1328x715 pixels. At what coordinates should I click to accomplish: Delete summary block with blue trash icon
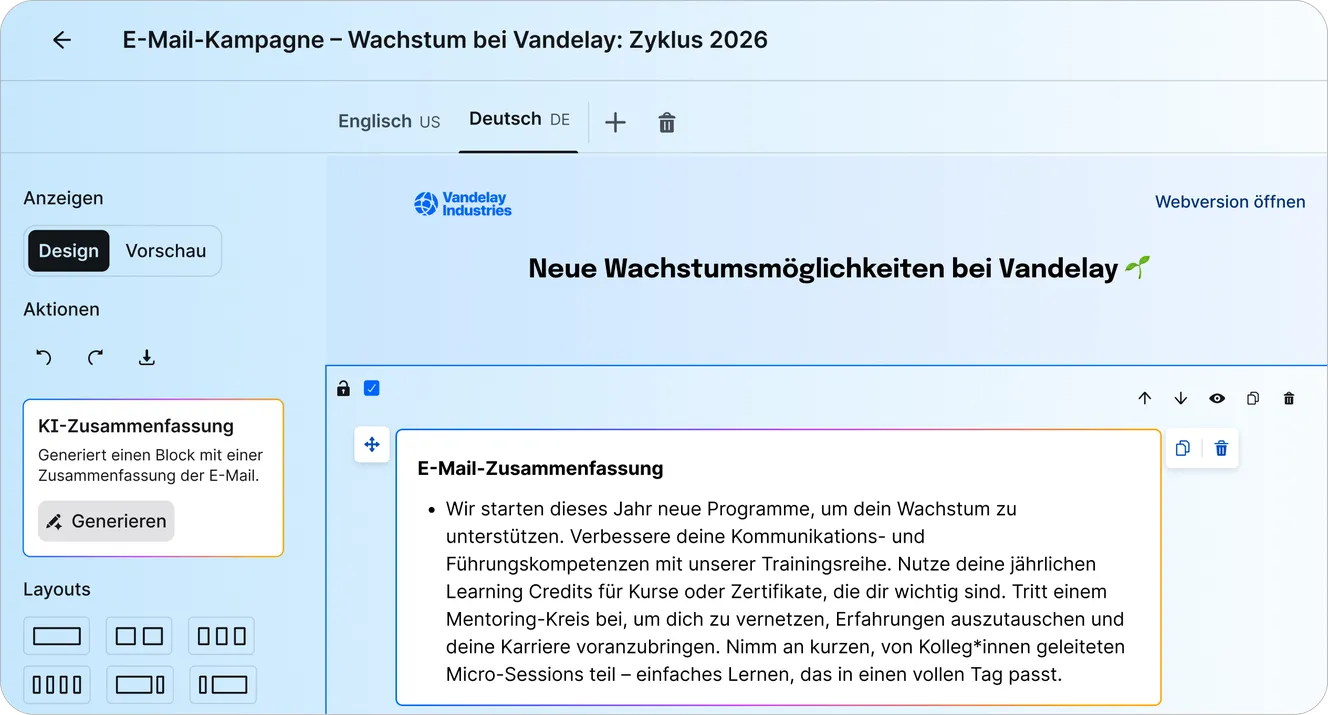pos(1221,448)
